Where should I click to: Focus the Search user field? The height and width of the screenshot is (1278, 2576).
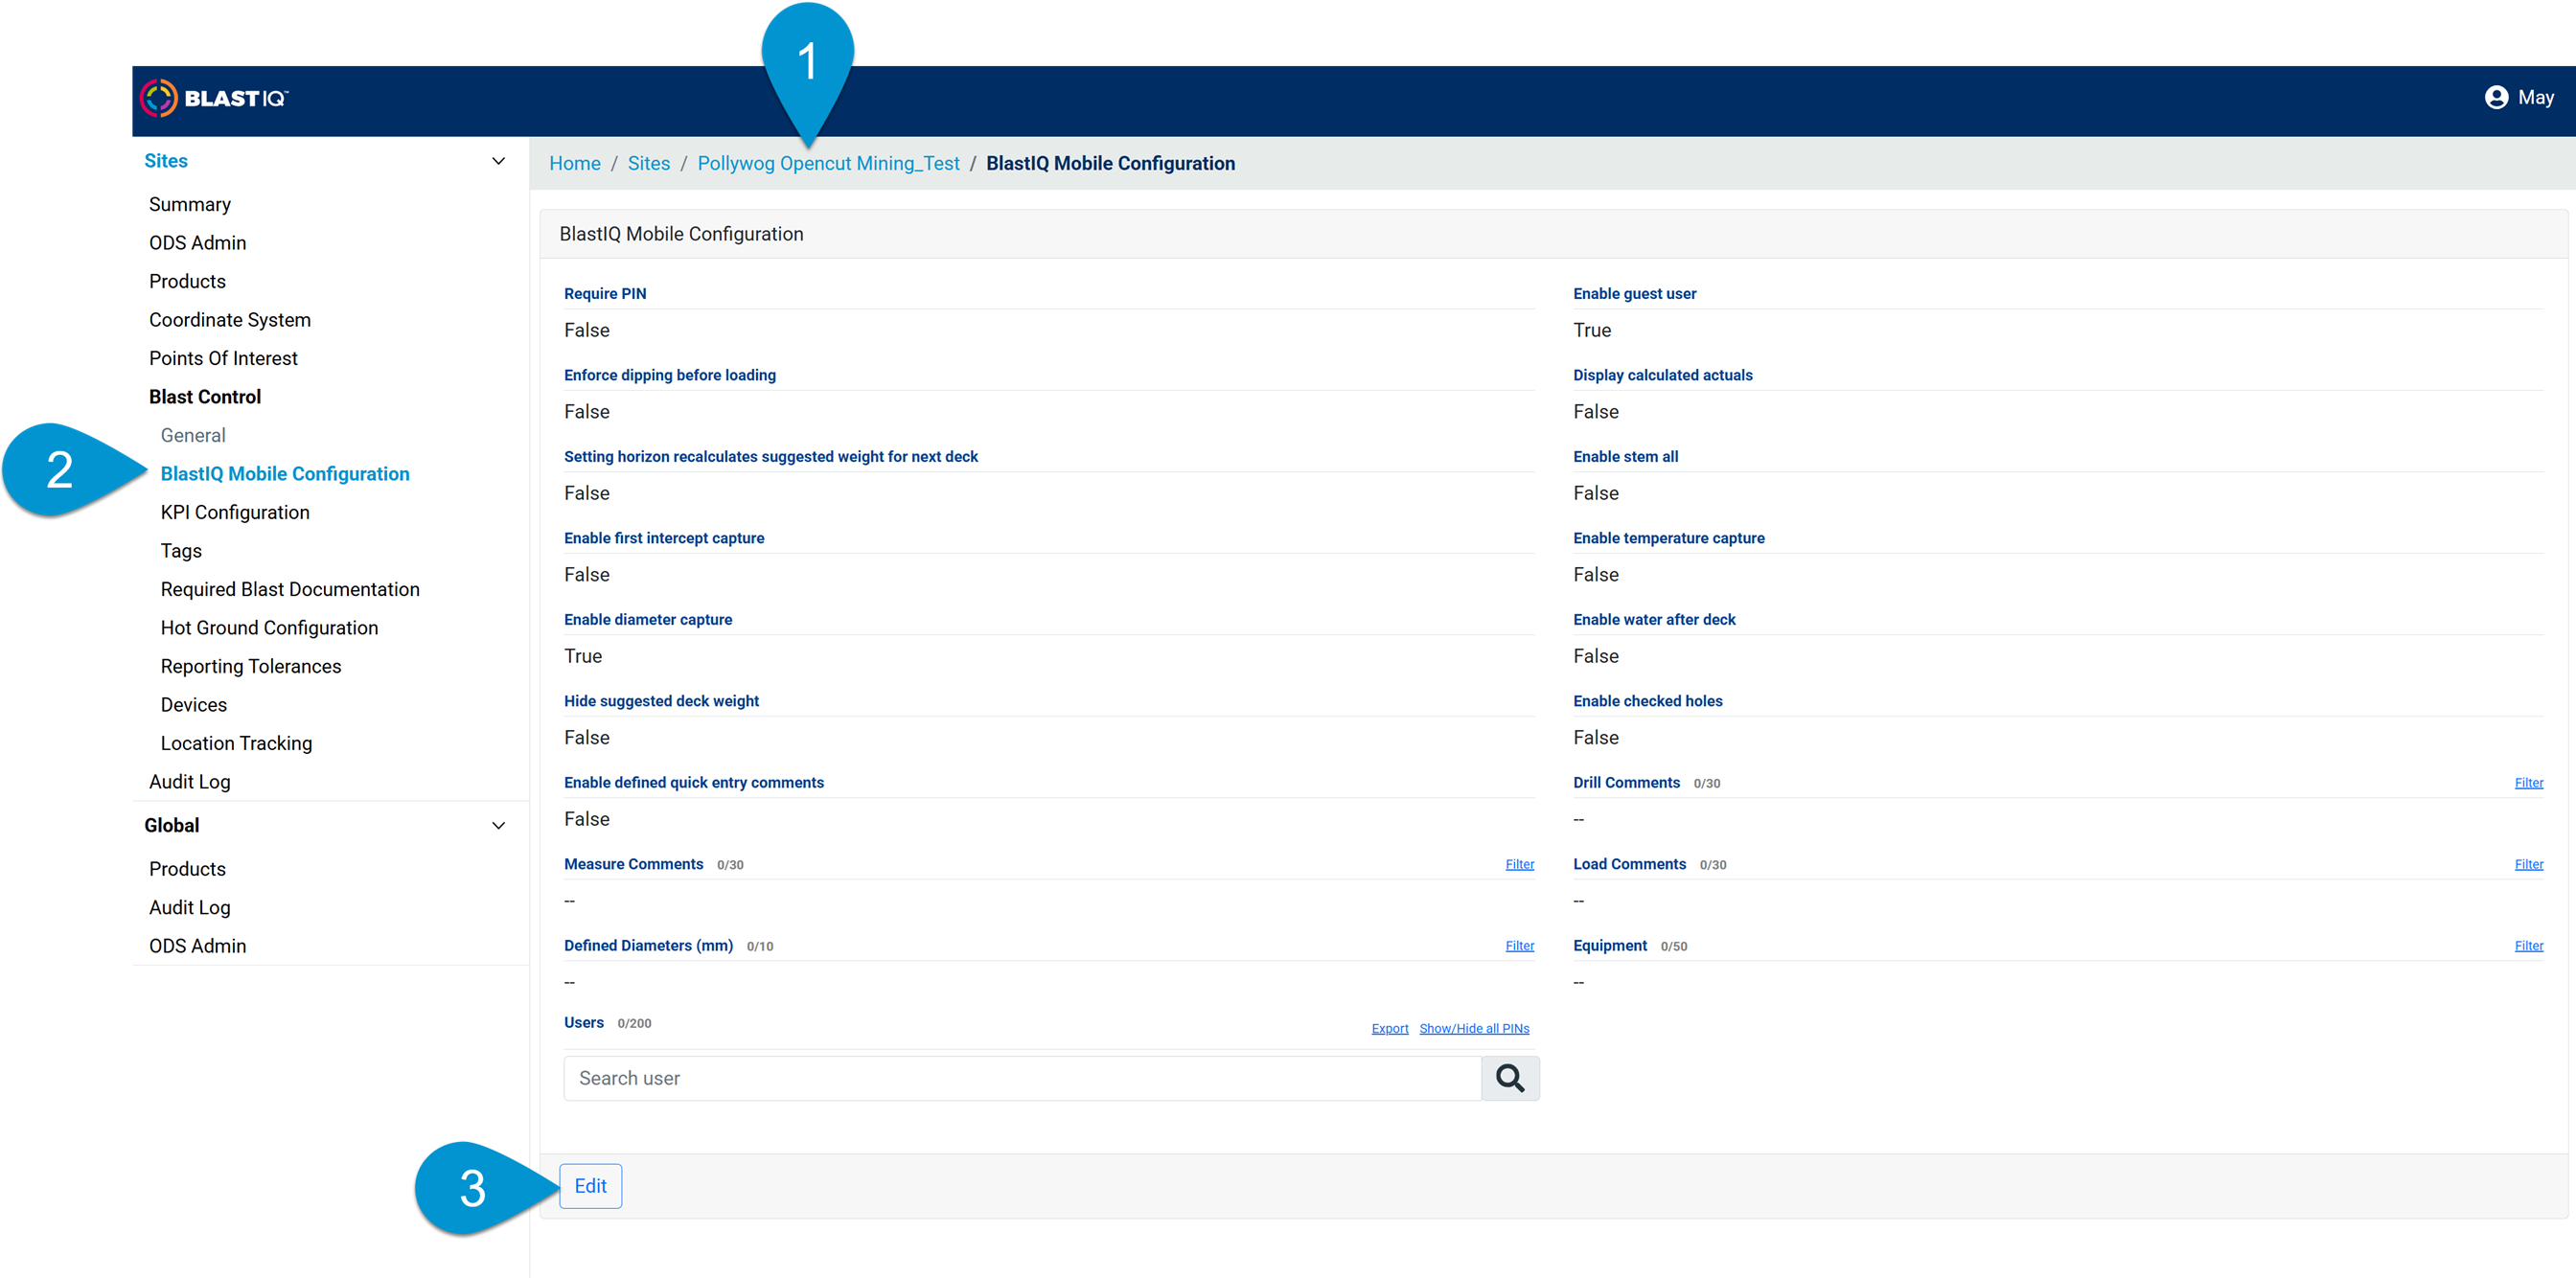1022,1078
